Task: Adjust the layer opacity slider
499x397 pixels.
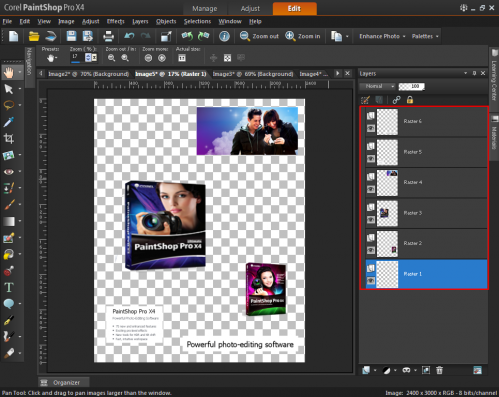Action: click(x=411, y=86)
